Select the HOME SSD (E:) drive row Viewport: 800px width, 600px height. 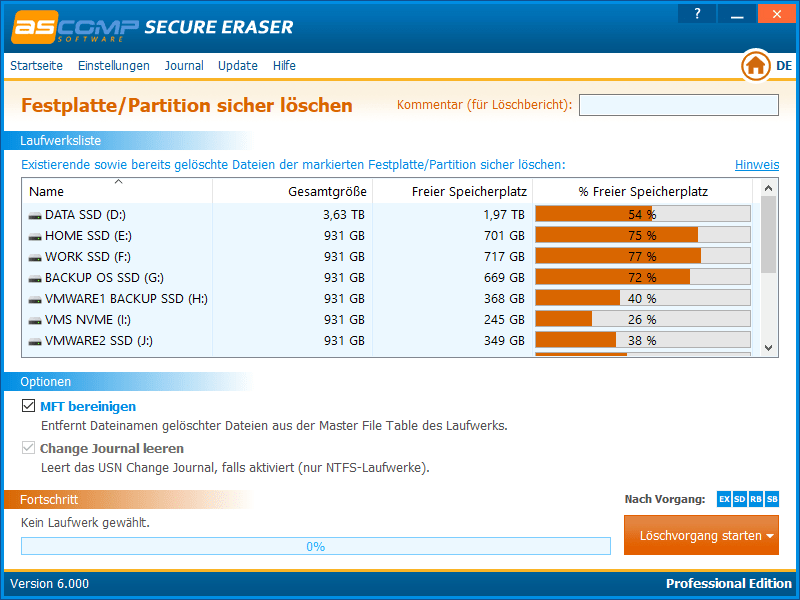pyautogui.click(x=88, y=236)
